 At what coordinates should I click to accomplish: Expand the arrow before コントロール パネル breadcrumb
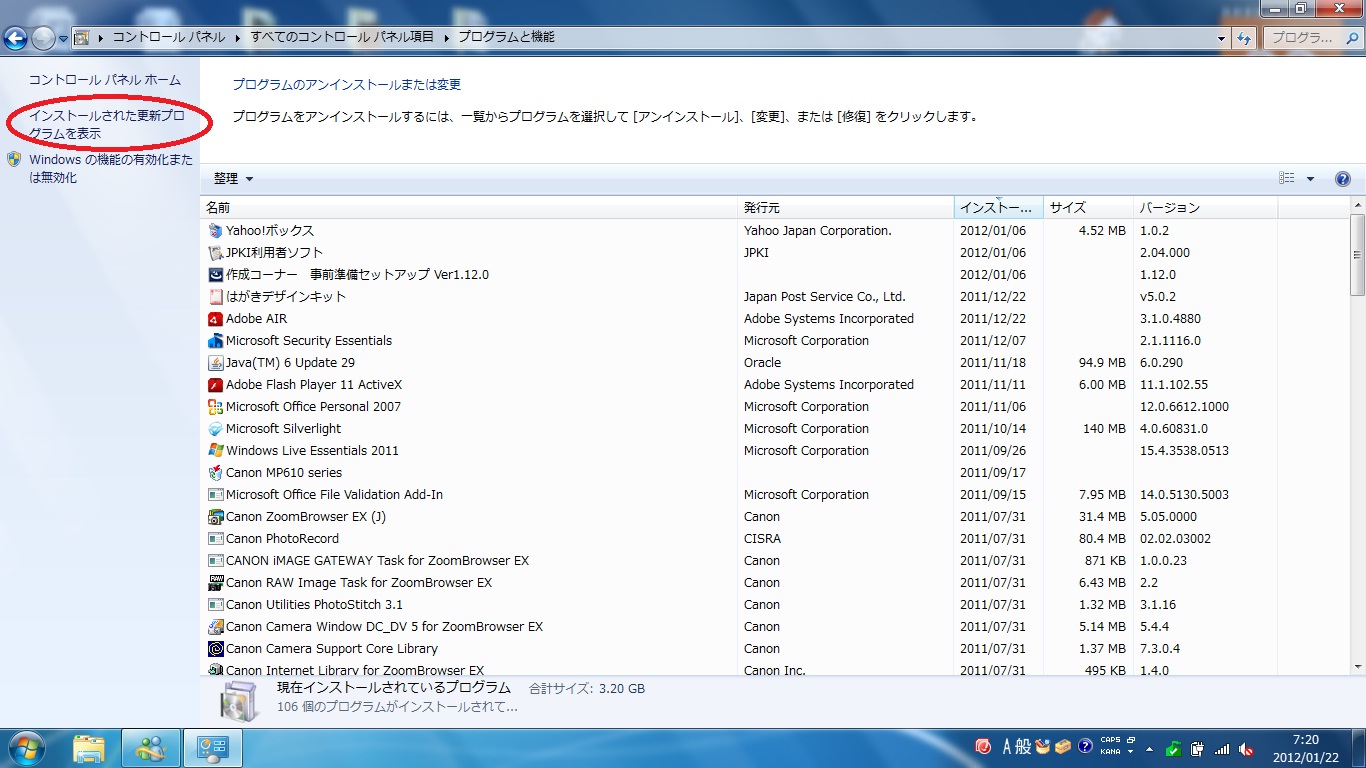coord(101,38)
